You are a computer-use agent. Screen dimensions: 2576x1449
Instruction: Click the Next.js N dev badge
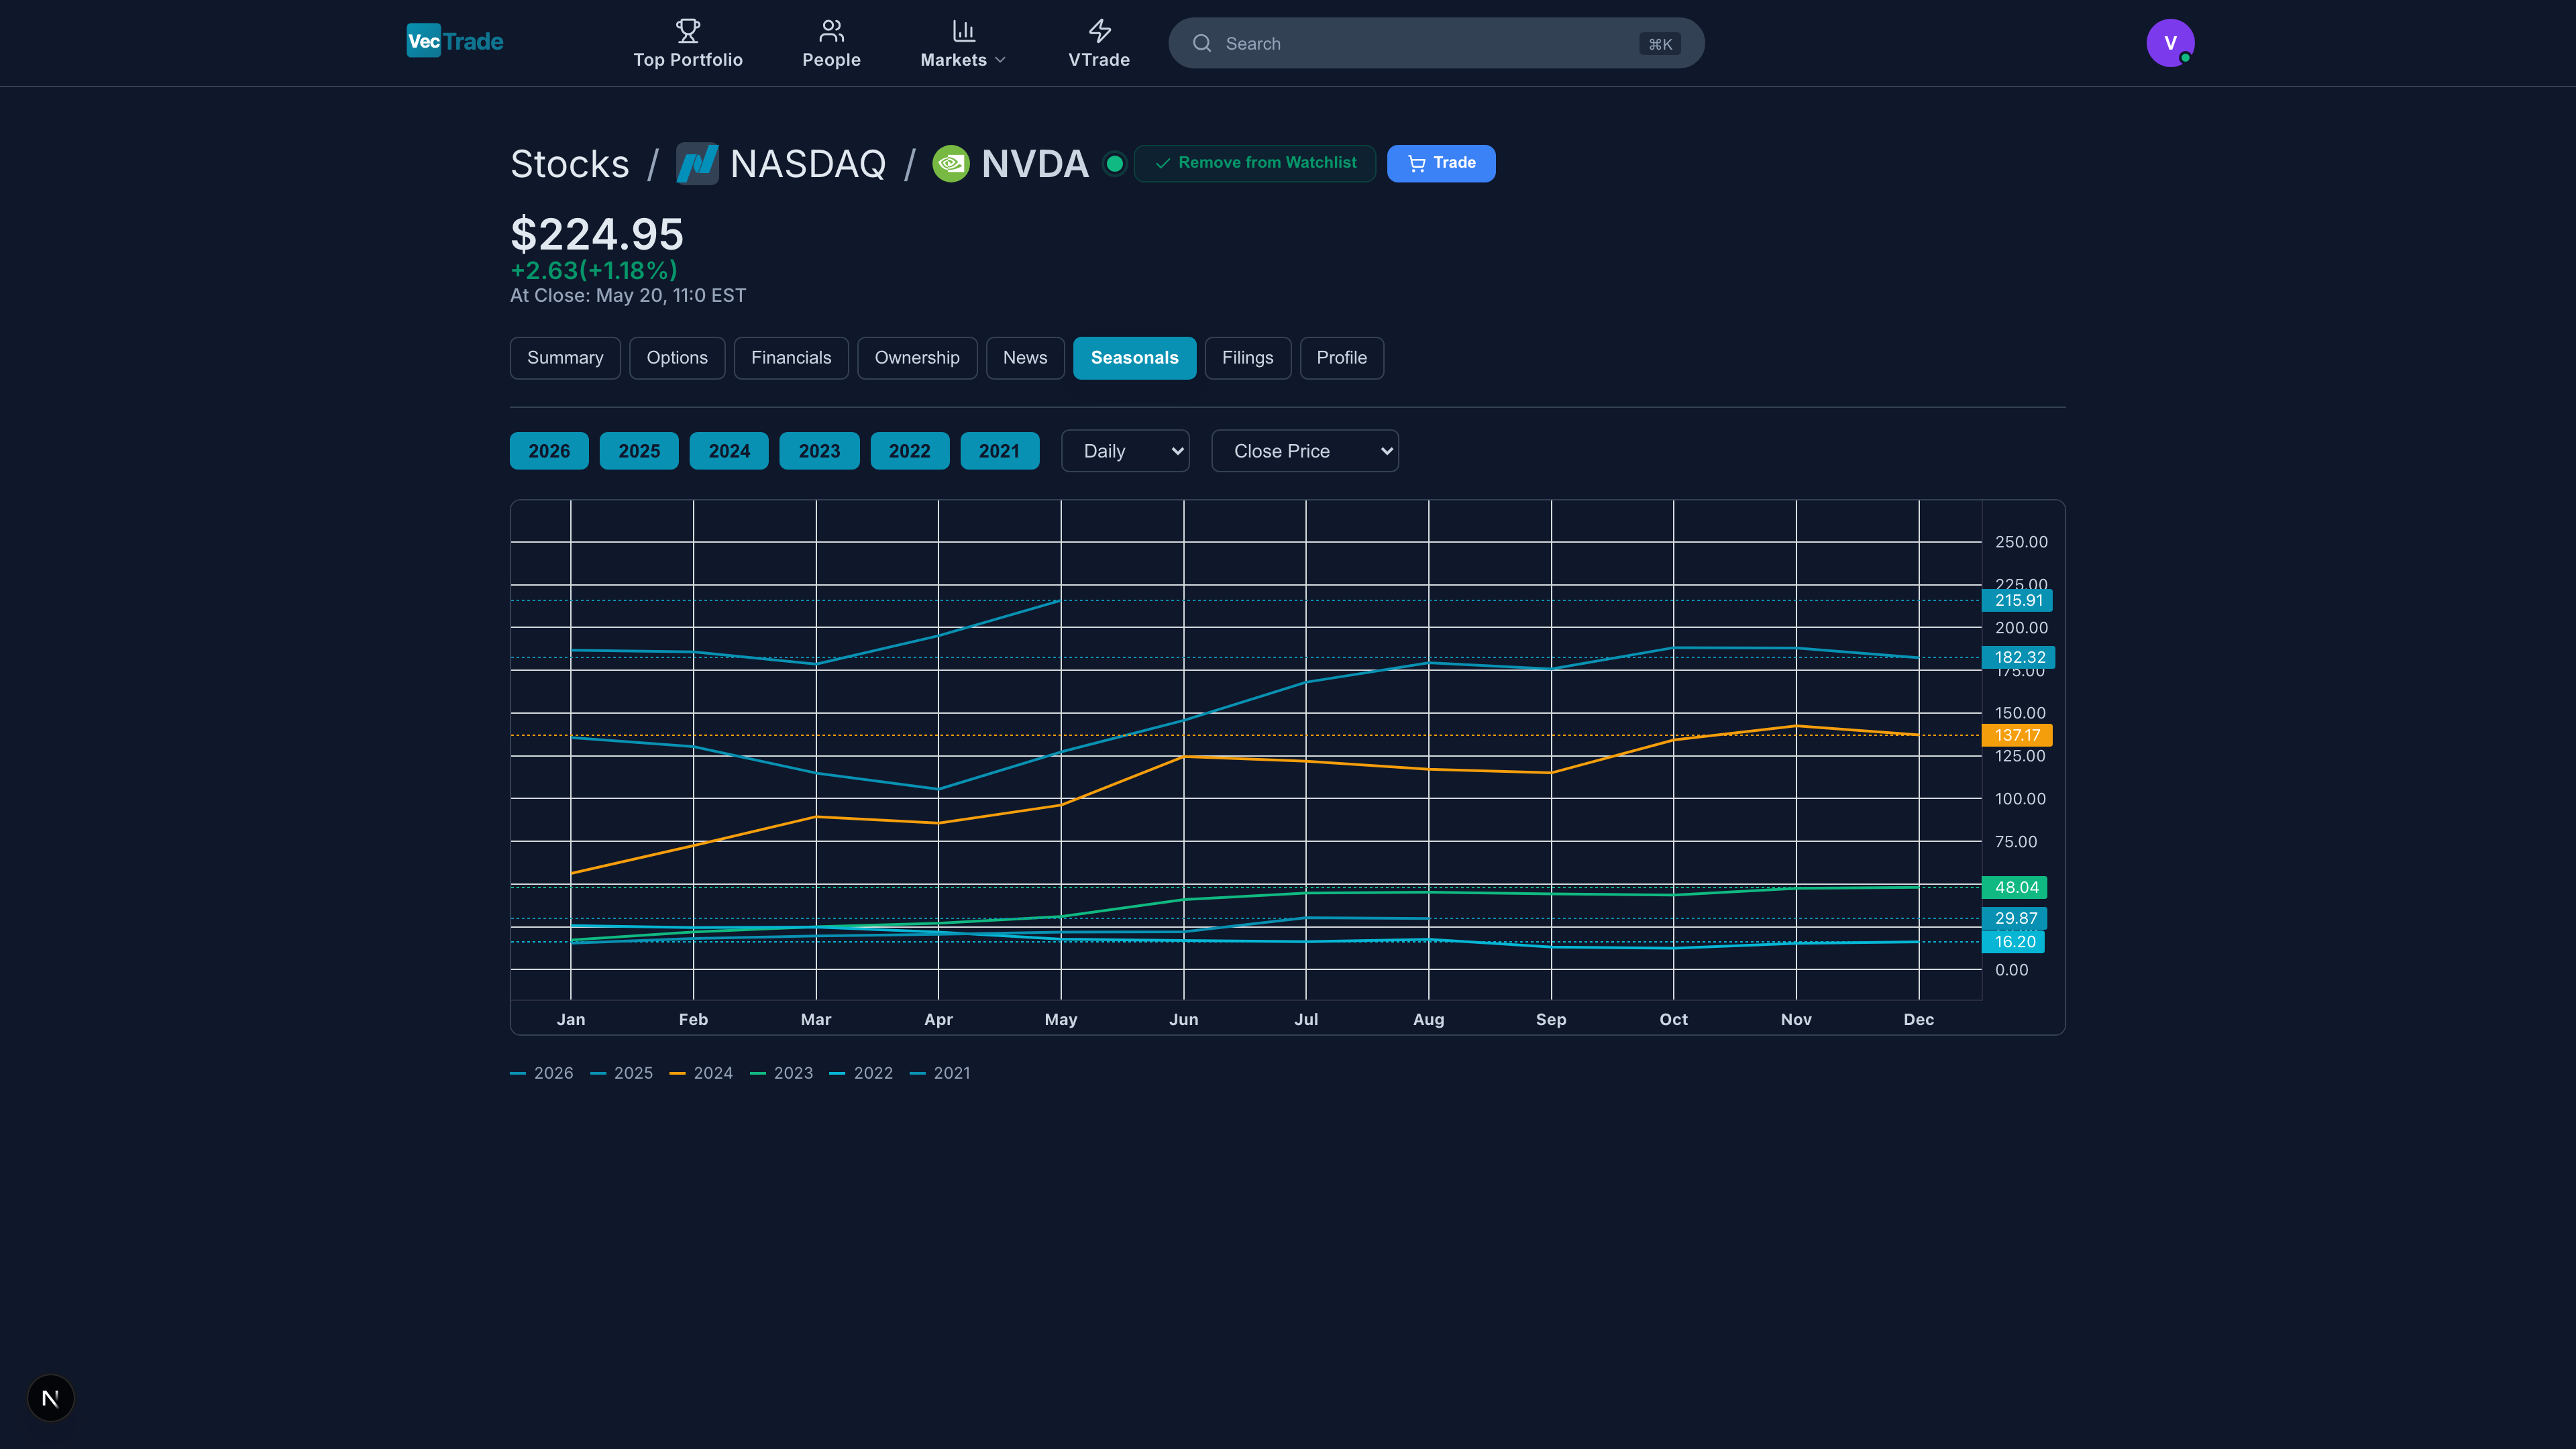pos(50,1398)
